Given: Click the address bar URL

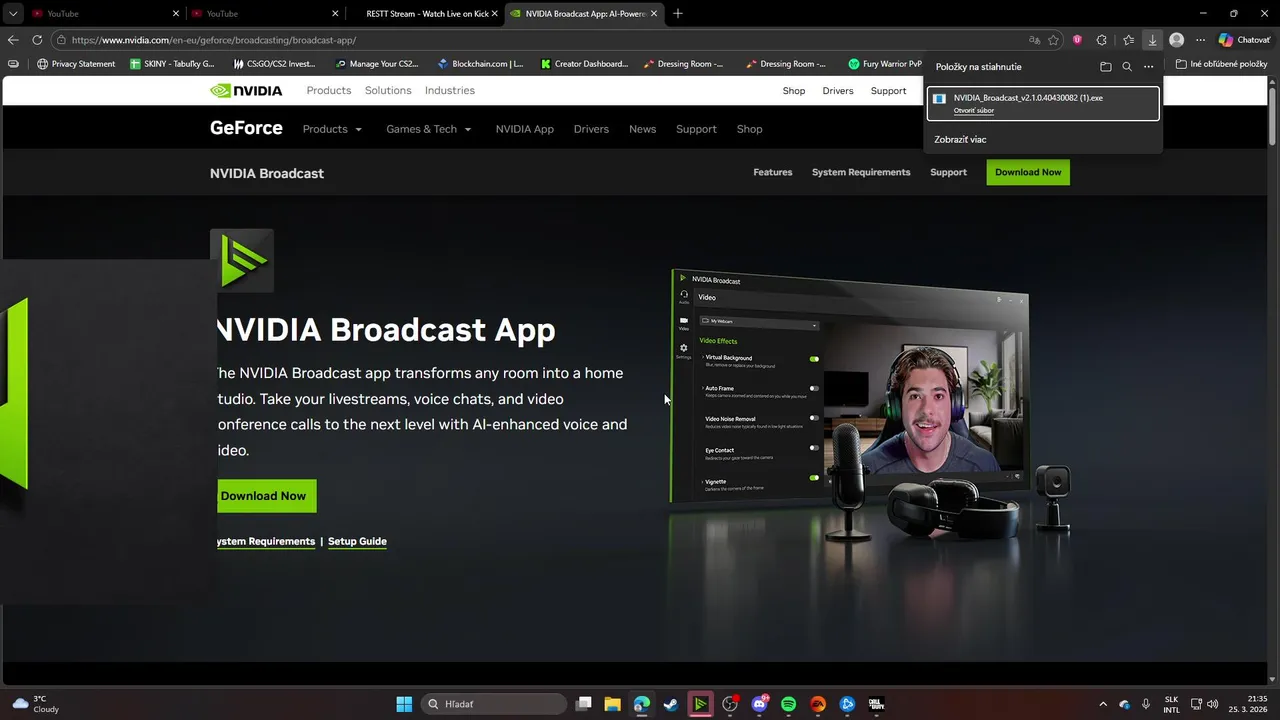Looking at the screenshot, I should click(213, 40).
